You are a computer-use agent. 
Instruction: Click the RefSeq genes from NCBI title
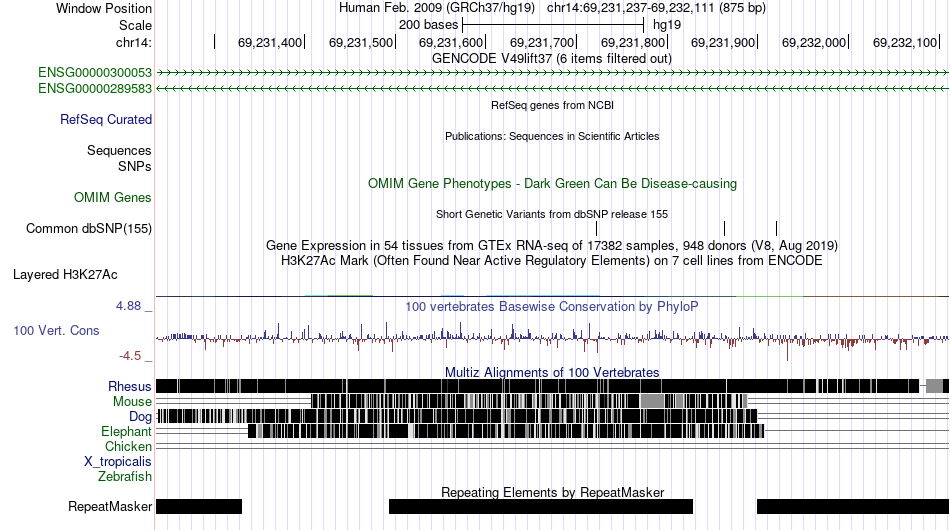[x=552, y=105]
